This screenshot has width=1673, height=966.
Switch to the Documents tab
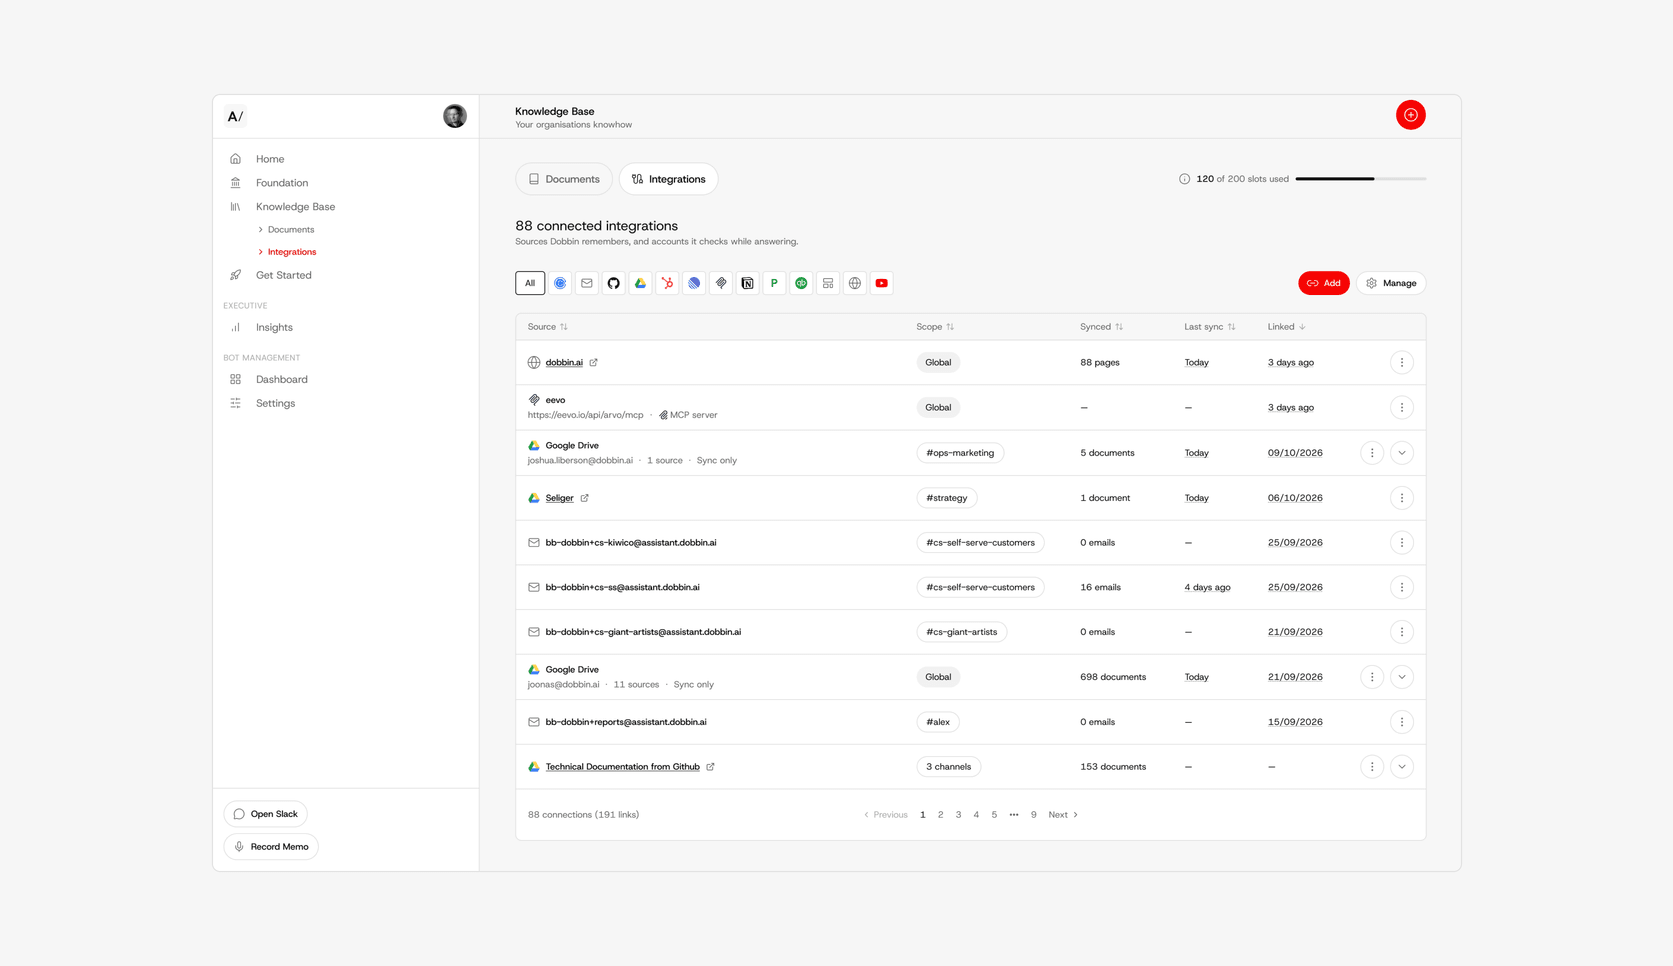point(564,179)
